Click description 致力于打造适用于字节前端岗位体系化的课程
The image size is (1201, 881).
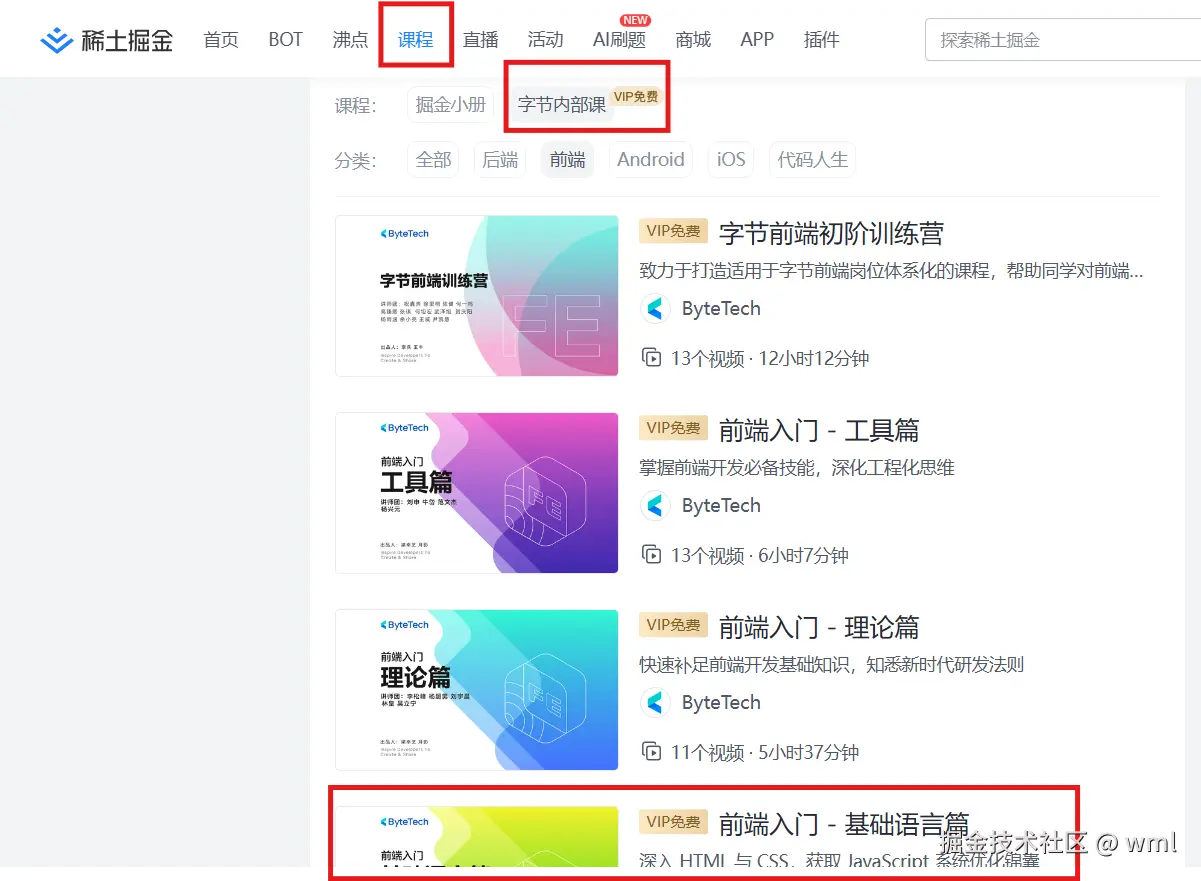892,271
